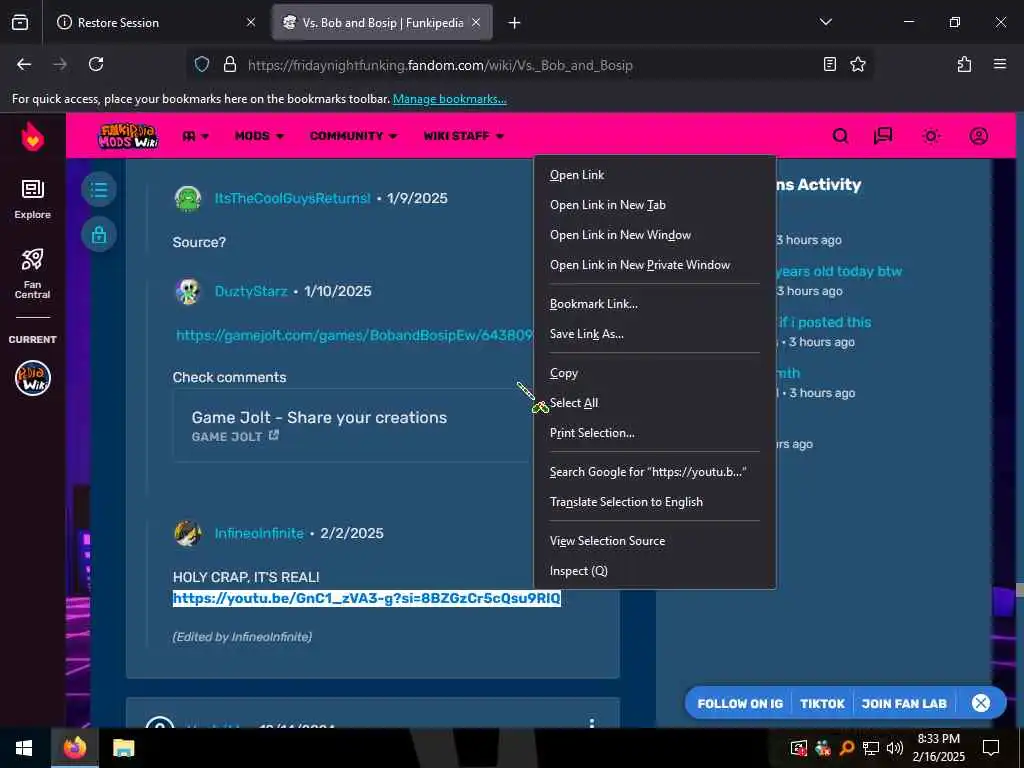Choose Copy in context menu

[655, 374]
